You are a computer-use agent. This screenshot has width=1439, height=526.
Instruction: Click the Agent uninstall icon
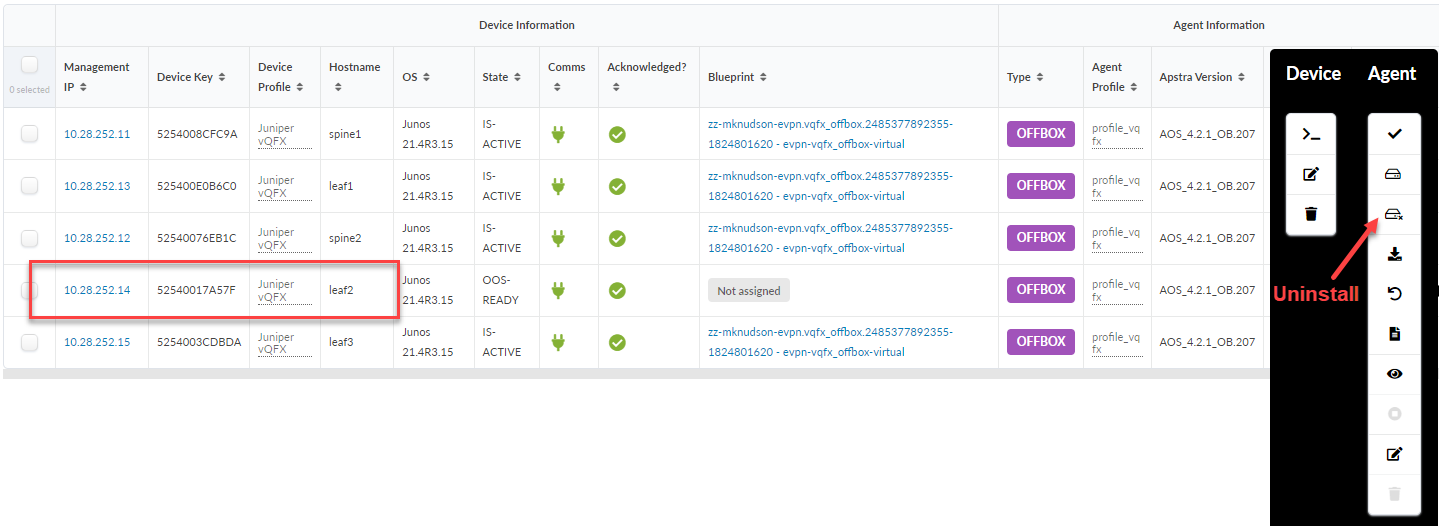pos(1394,214)
